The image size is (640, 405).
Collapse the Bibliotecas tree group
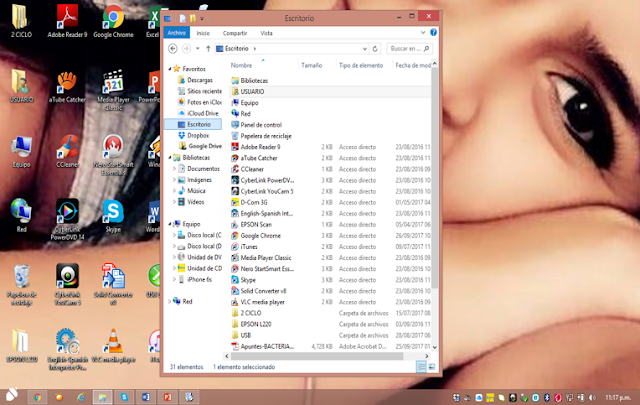[x=169, y=158]
